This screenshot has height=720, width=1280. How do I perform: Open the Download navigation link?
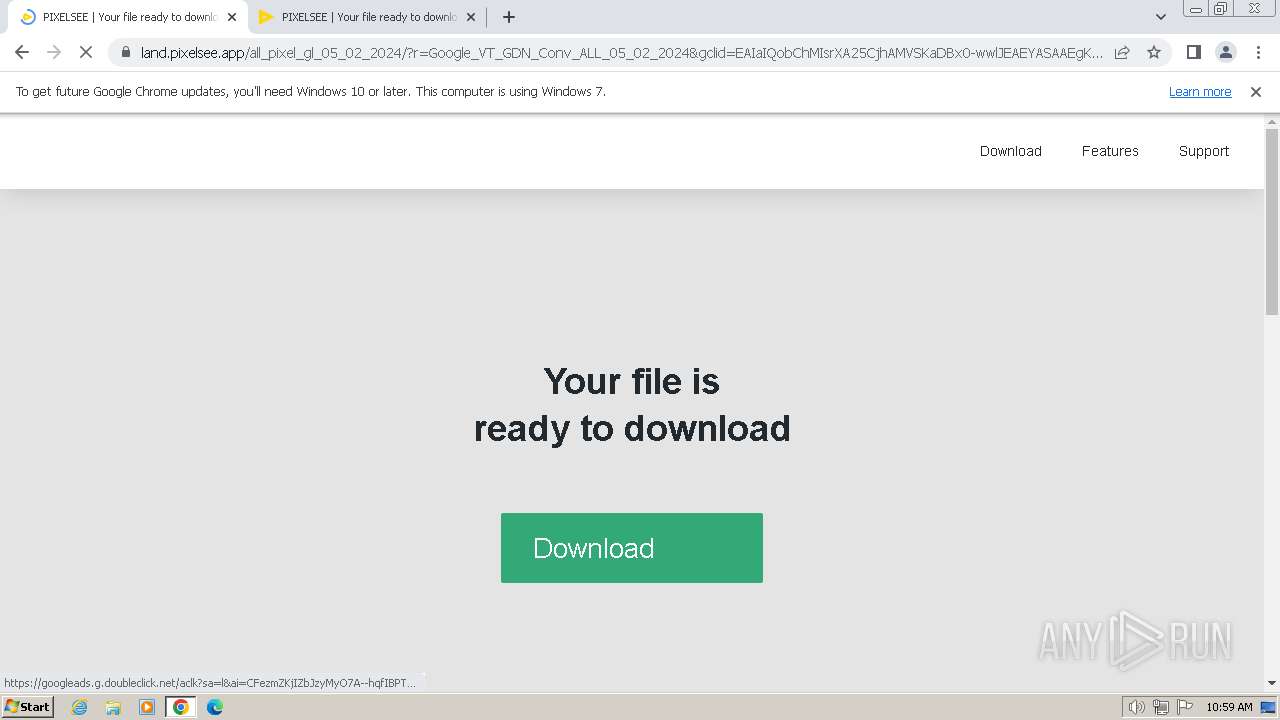(x=1010, y=151)
